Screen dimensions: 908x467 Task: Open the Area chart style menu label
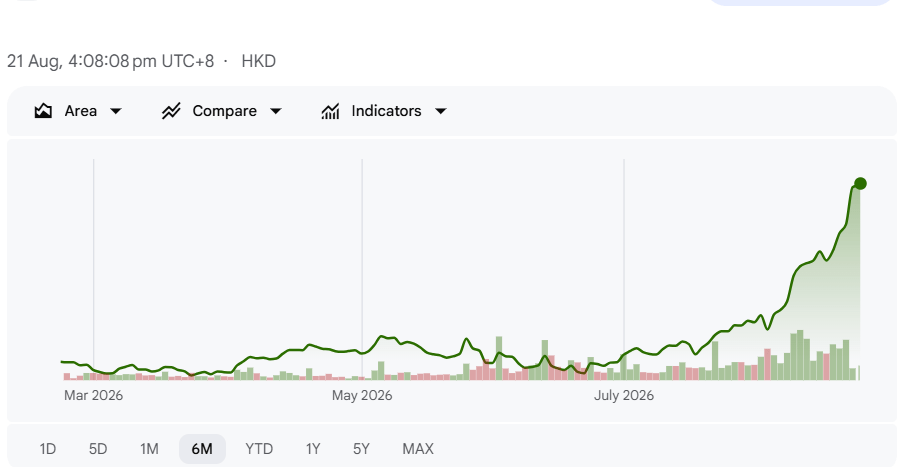[x=80, y=111]
